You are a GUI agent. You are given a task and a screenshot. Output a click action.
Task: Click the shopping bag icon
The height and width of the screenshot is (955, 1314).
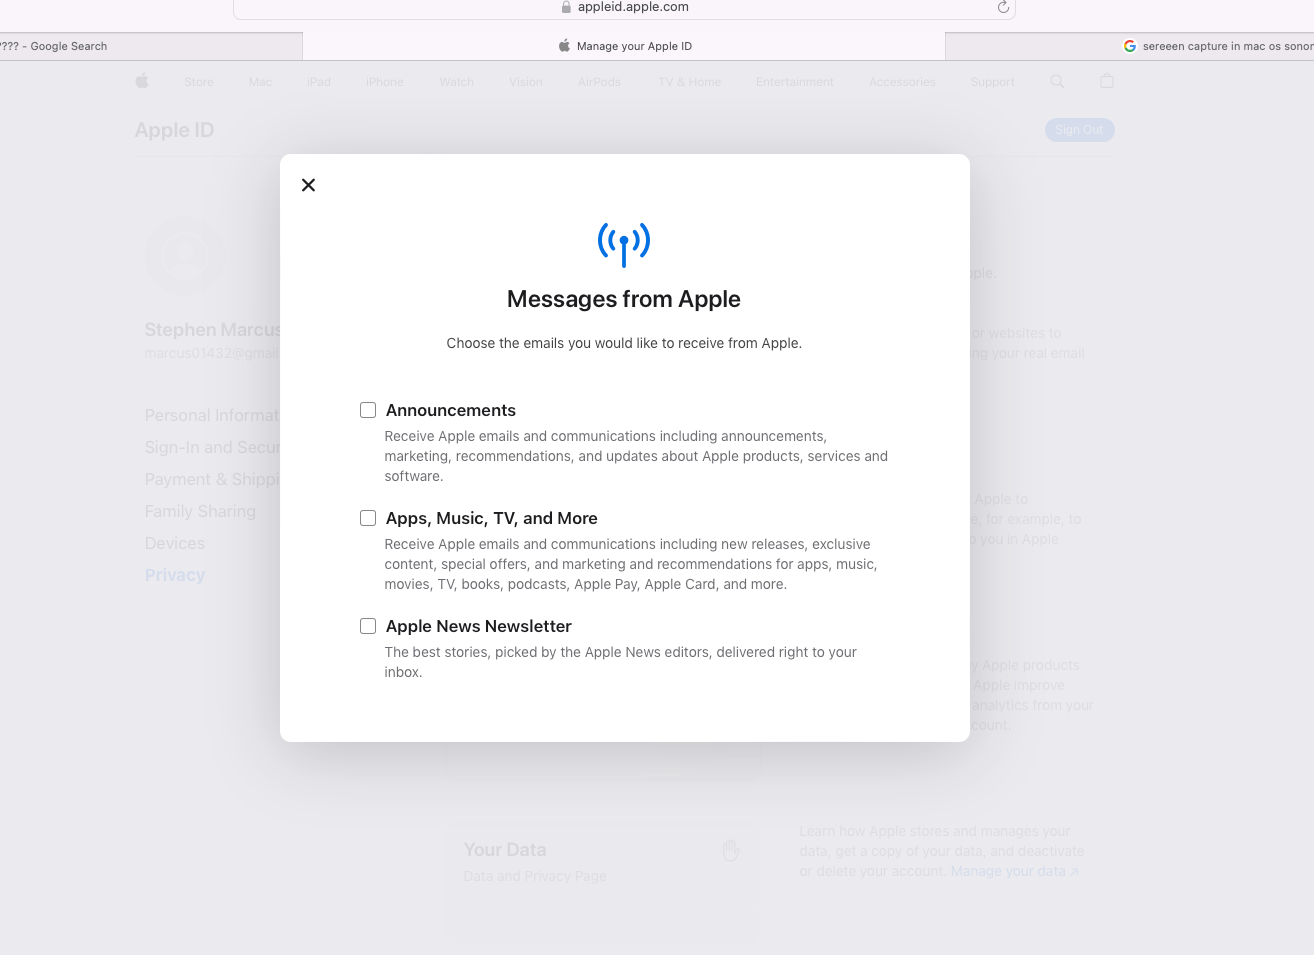pyautogui.click(x=1106, y=81)
